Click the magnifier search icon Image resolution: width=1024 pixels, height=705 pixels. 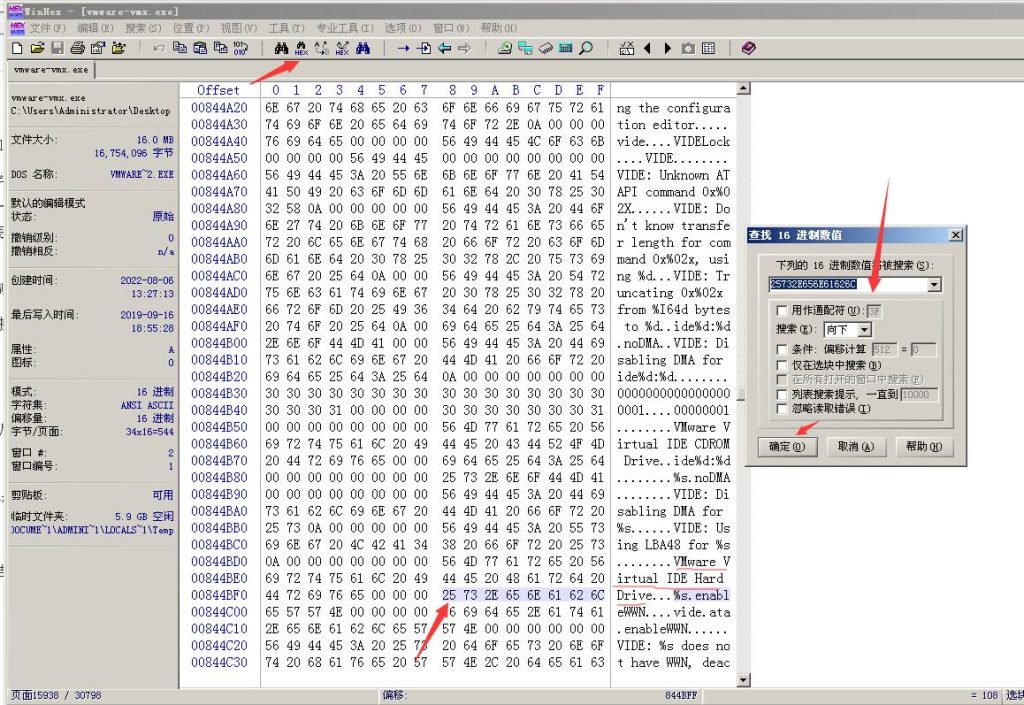point(586,47)
